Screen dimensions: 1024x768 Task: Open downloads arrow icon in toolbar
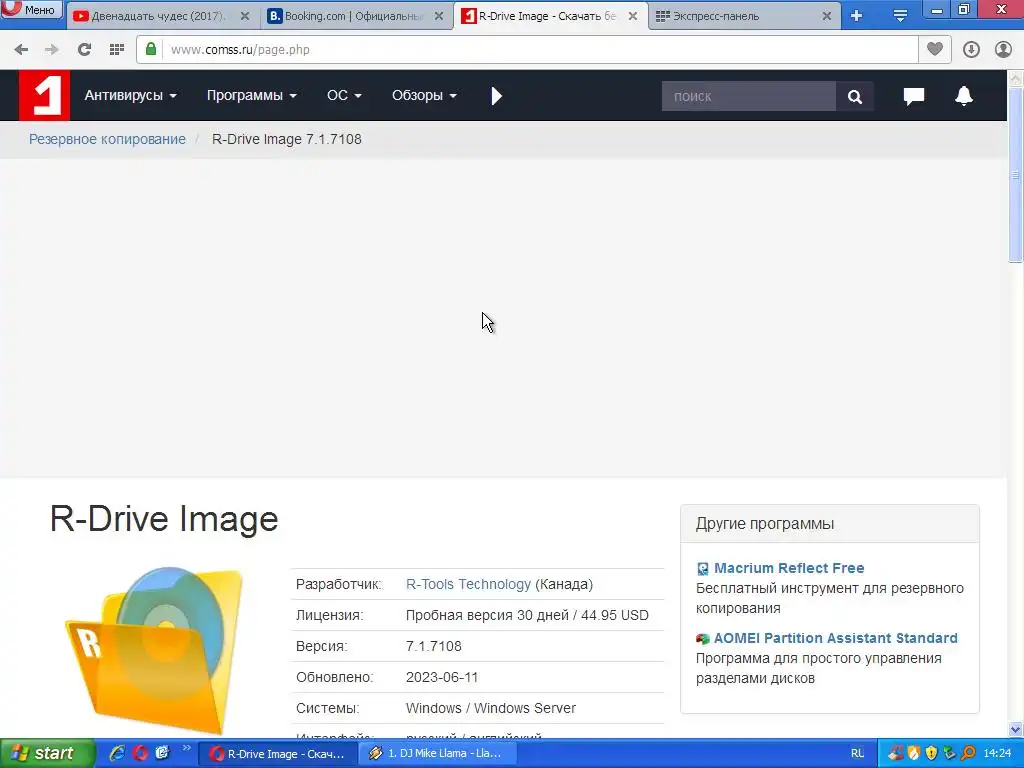click(x=971, y=50)
